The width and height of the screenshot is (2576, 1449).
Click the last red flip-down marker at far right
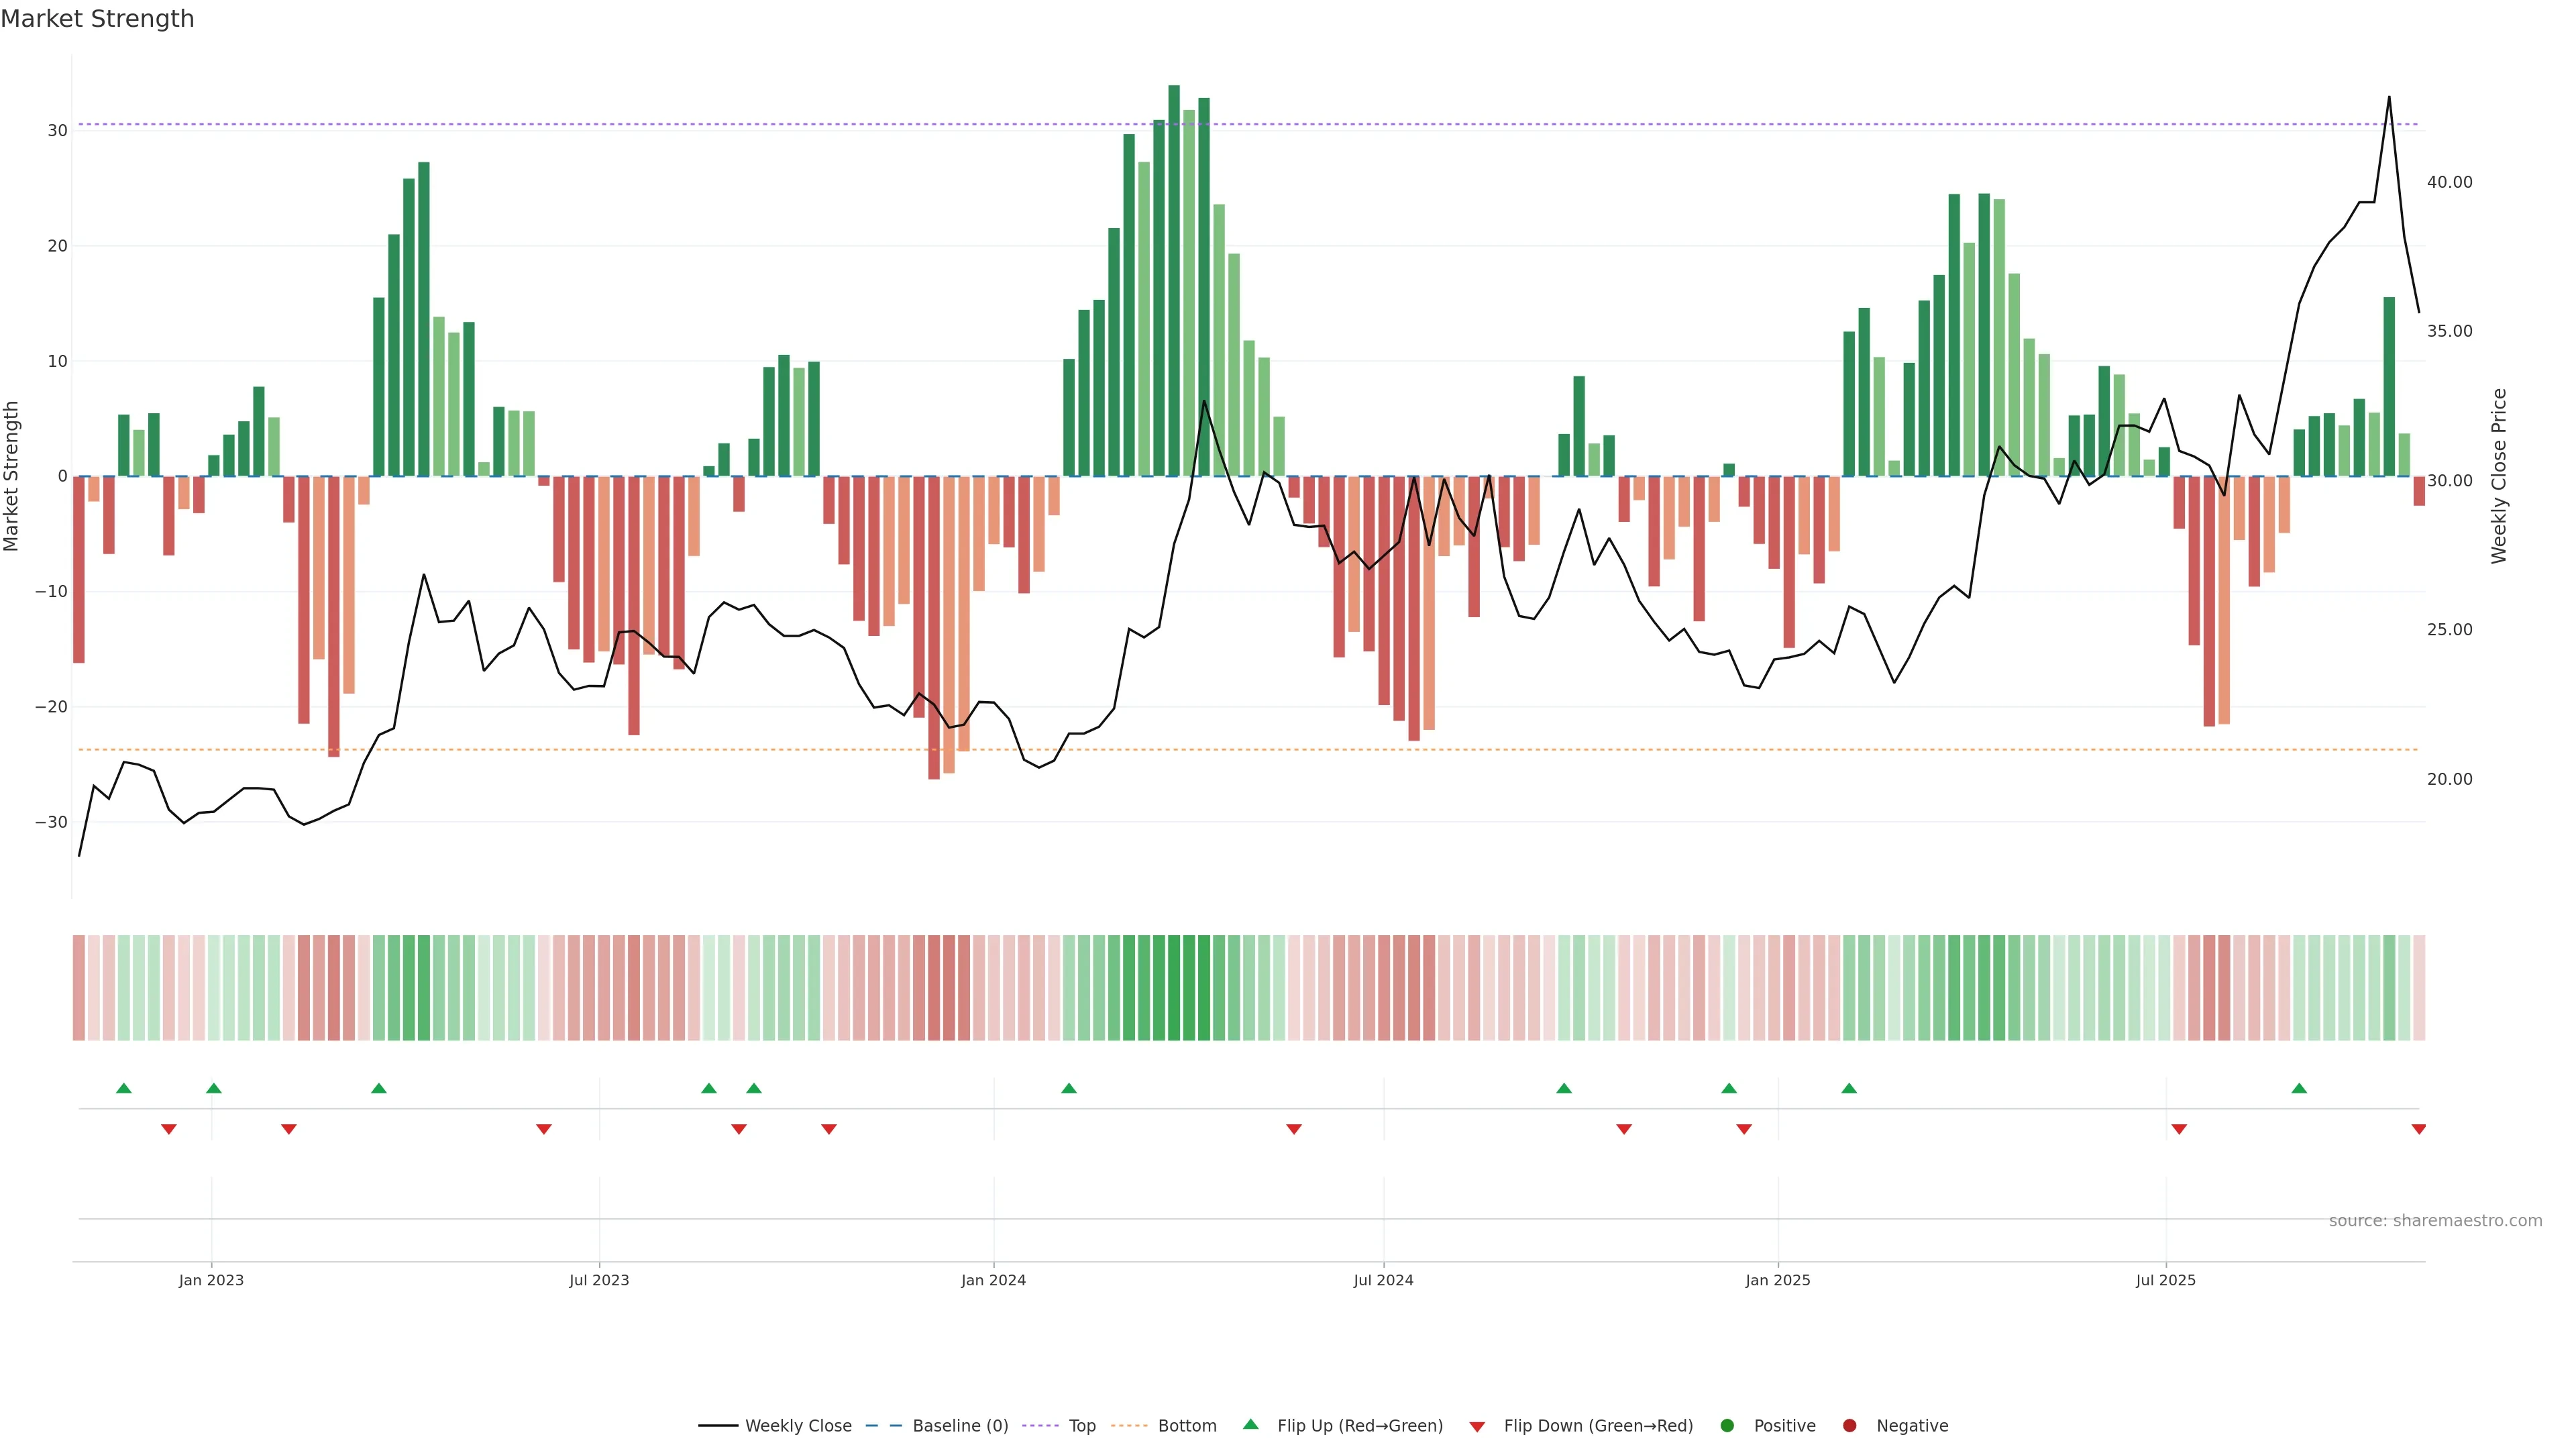click(x=2418, y=1129)
